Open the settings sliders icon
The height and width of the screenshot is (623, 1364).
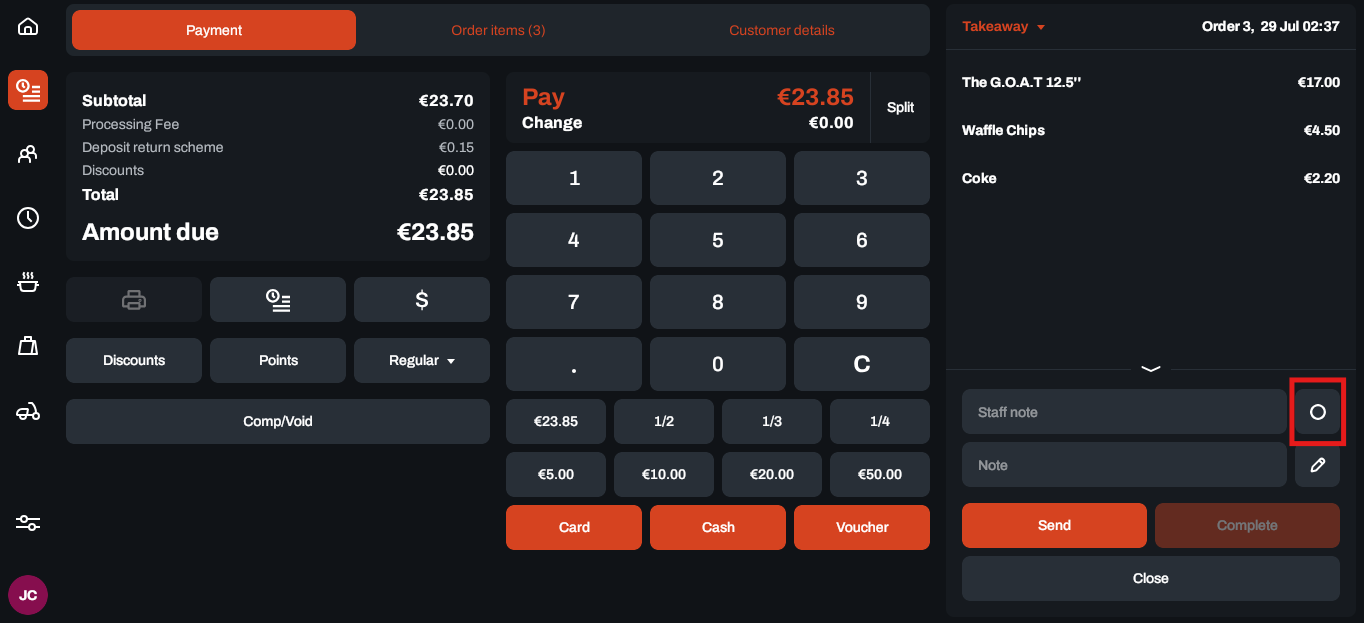pyautogui.click(x=28, y=523)
